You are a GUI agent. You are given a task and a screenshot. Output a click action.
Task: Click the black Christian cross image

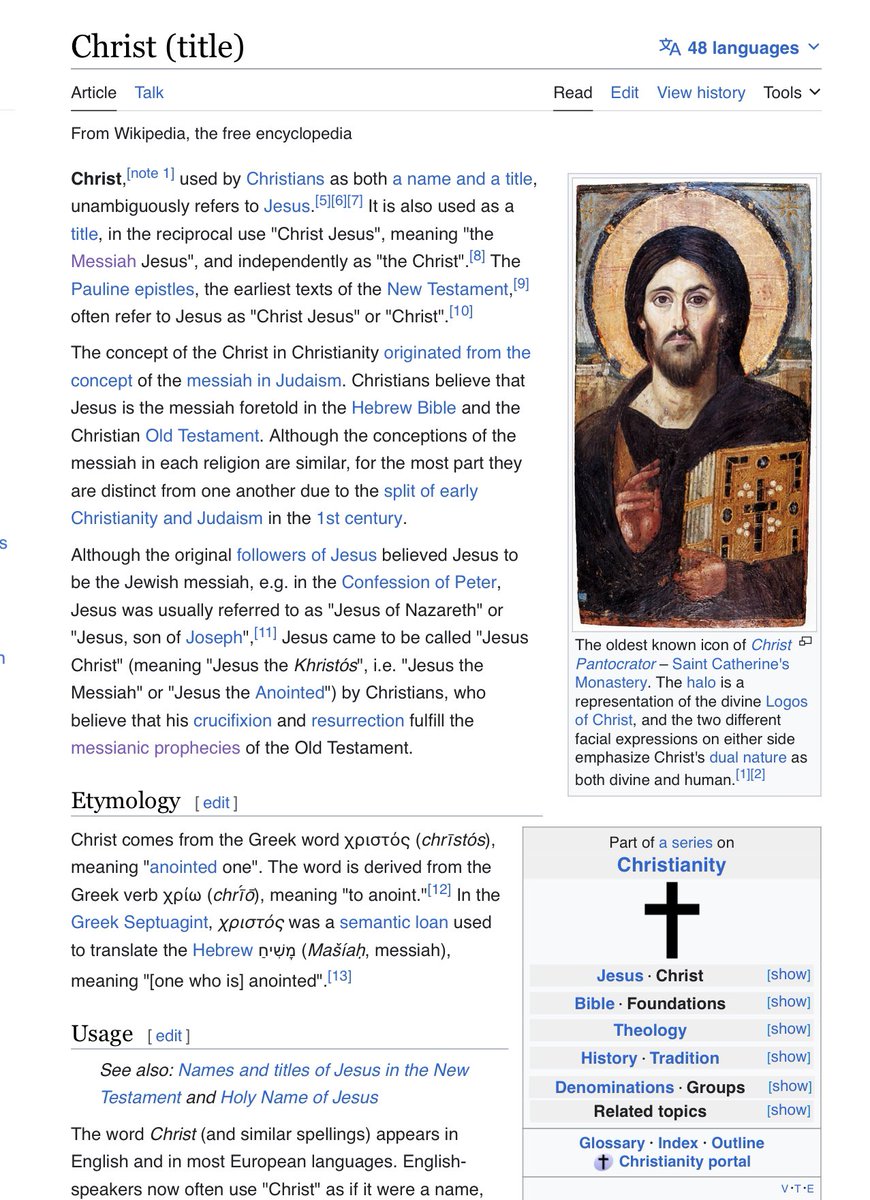click(x=671, y=919)
